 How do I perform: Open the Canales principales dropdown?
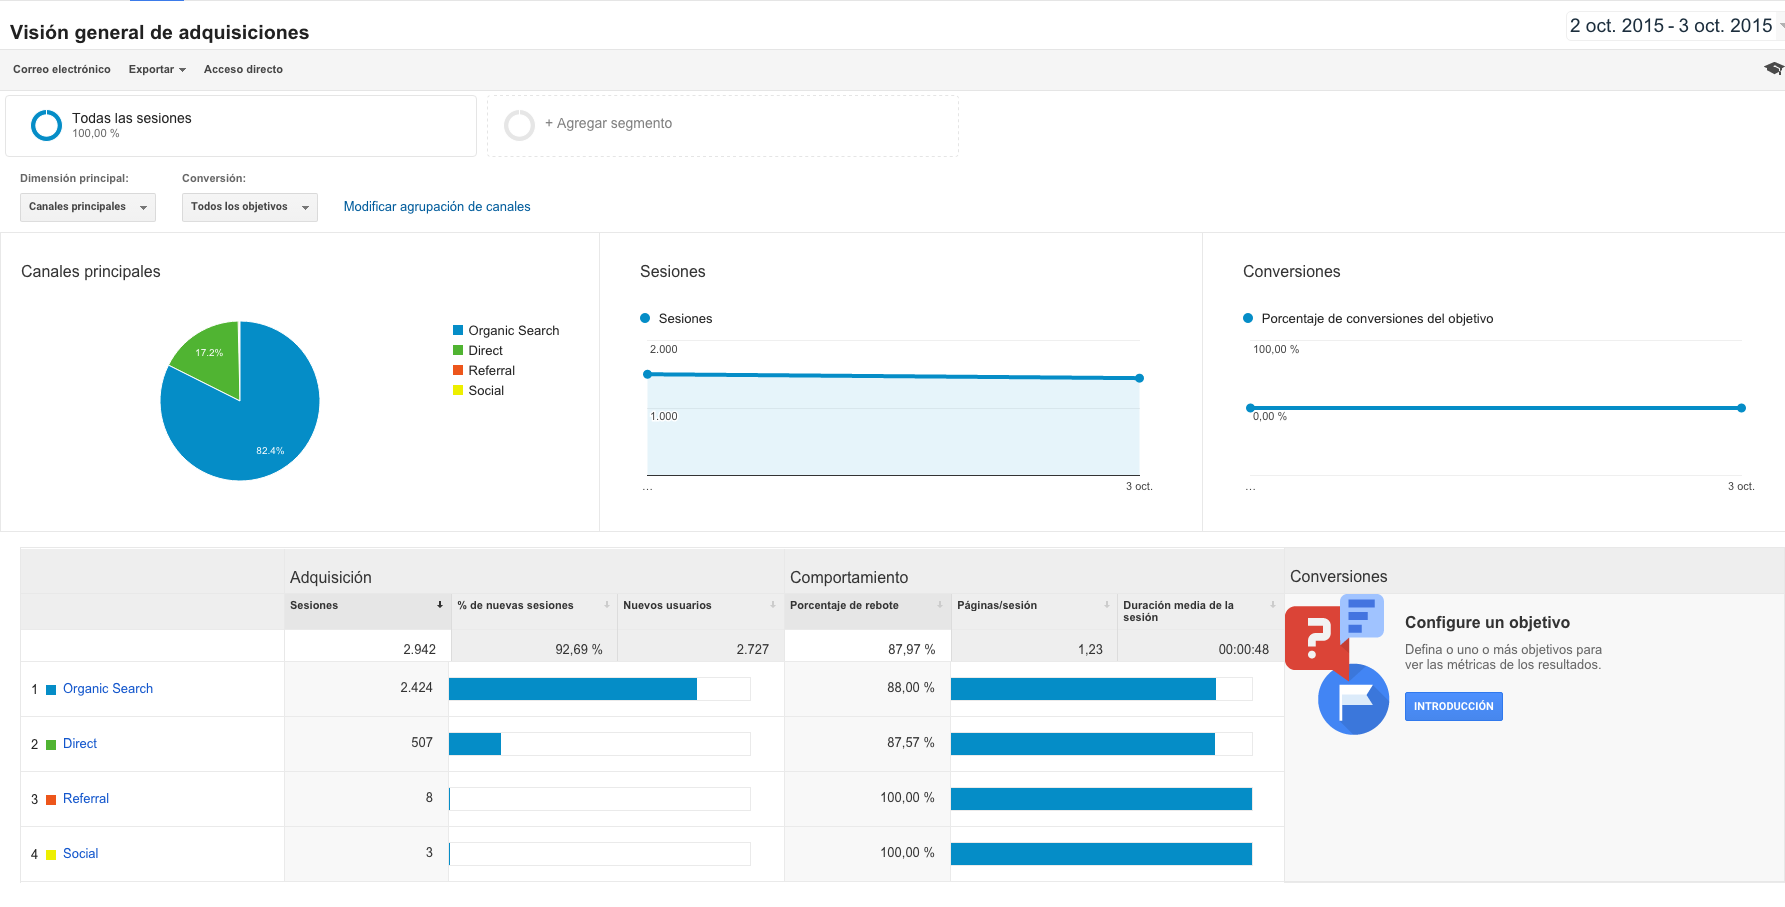tap(88, 207)
